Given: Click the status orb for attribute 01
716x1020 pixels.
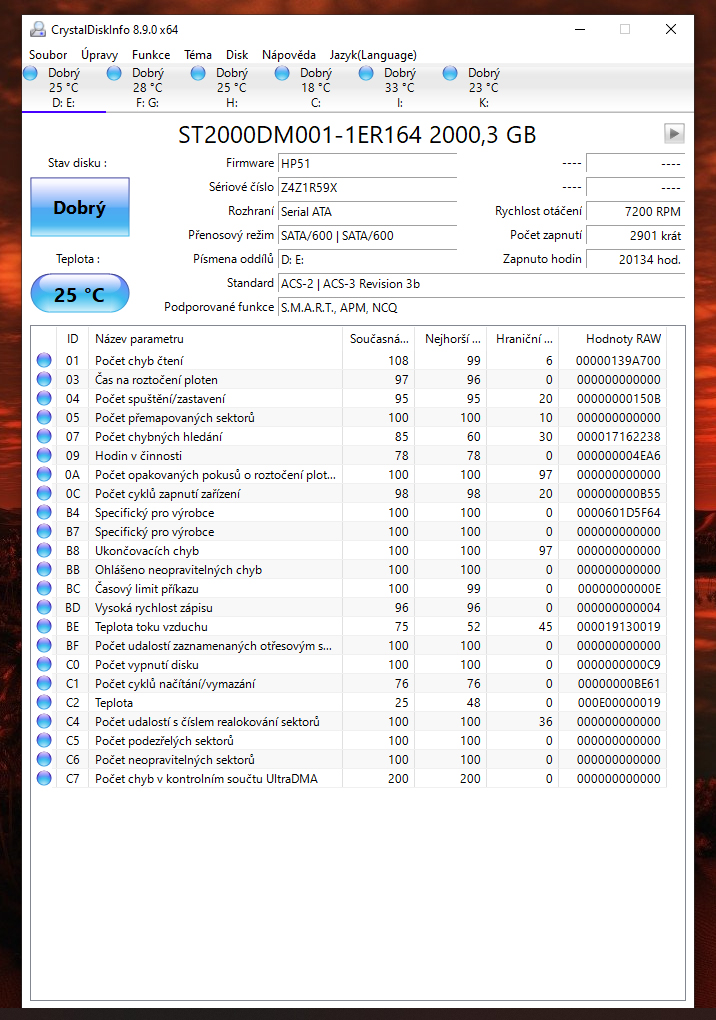Looking at the screenshot, I should [x=44, y=360].
